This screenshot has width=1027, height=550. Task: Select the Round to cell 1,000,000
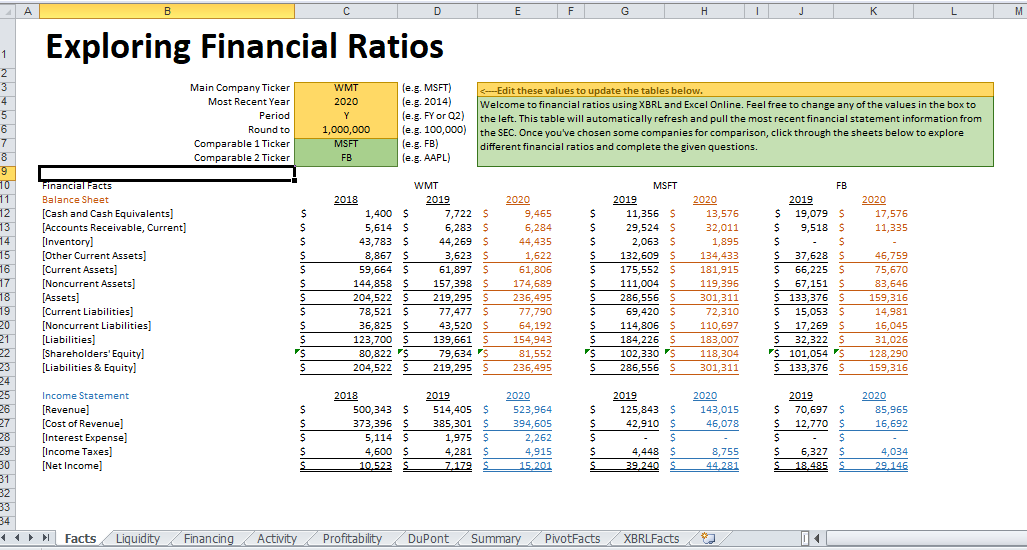pyautogui.click(x=346, y=130)
